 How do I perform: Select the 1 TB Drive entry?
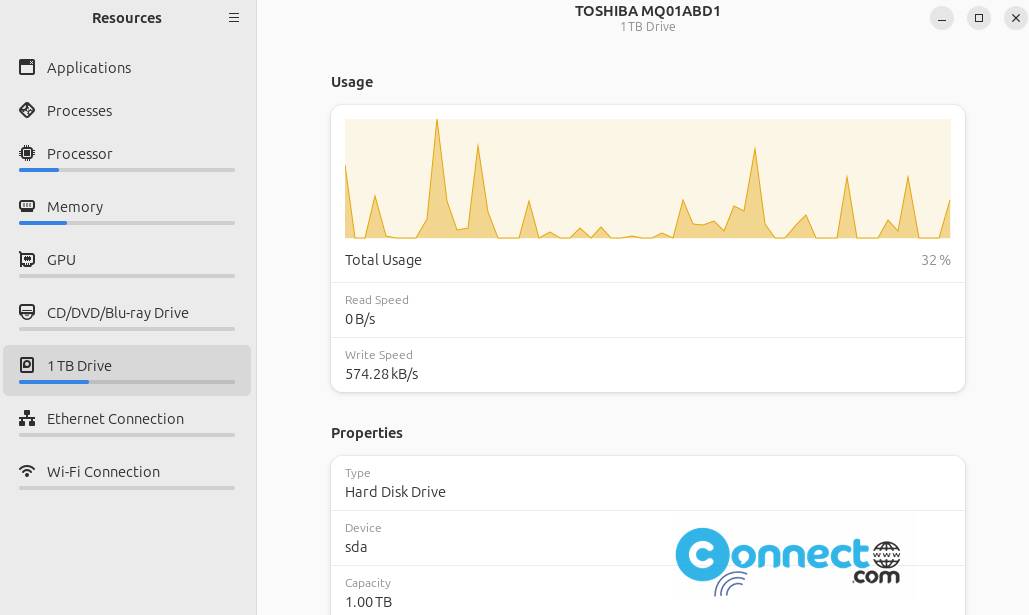(x=127, y=371)
